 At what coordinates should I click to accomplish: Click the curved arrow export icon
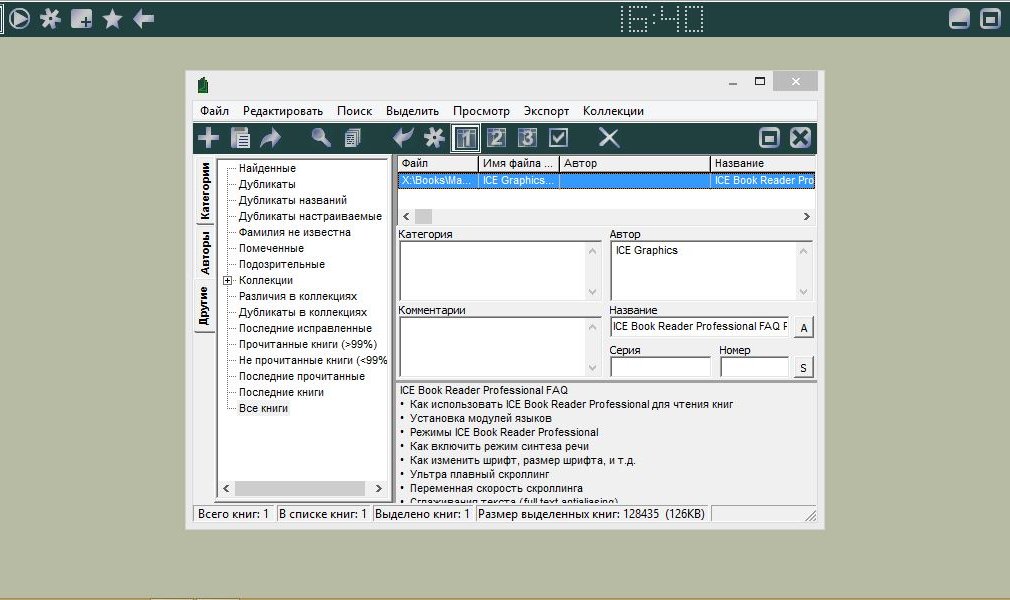pyautogui.click(x=271, y=137)
